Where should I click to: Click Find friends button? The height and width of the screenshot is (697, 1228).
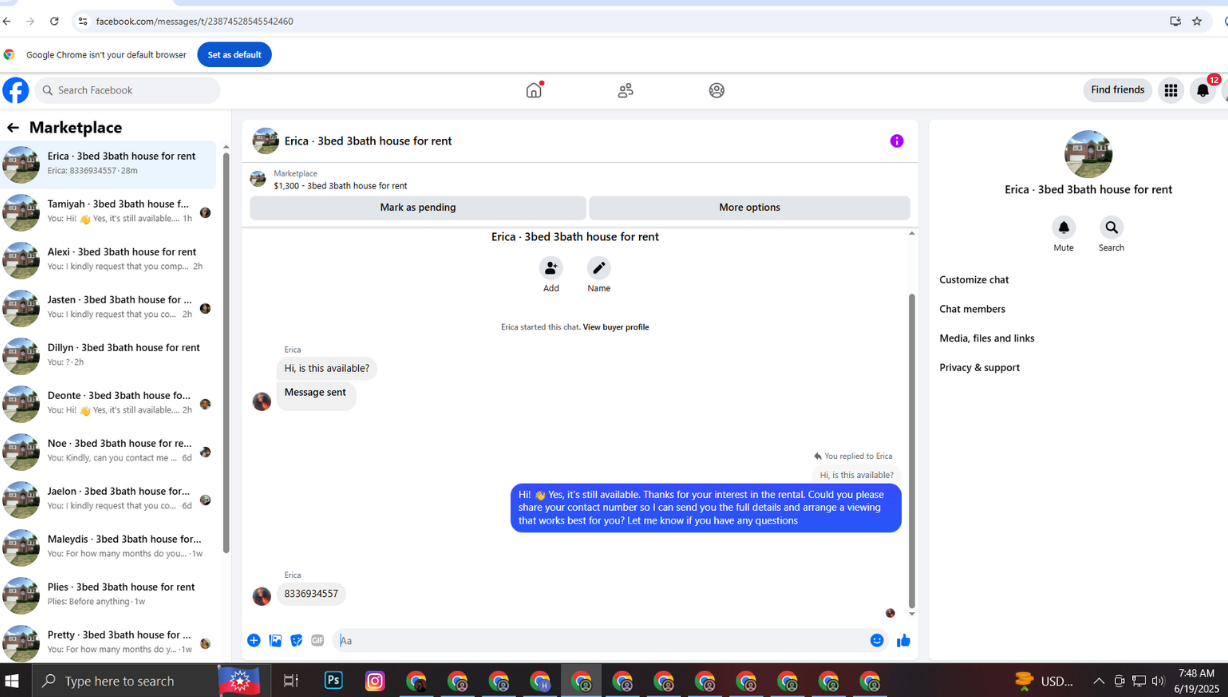click(x=1117, y=90)
